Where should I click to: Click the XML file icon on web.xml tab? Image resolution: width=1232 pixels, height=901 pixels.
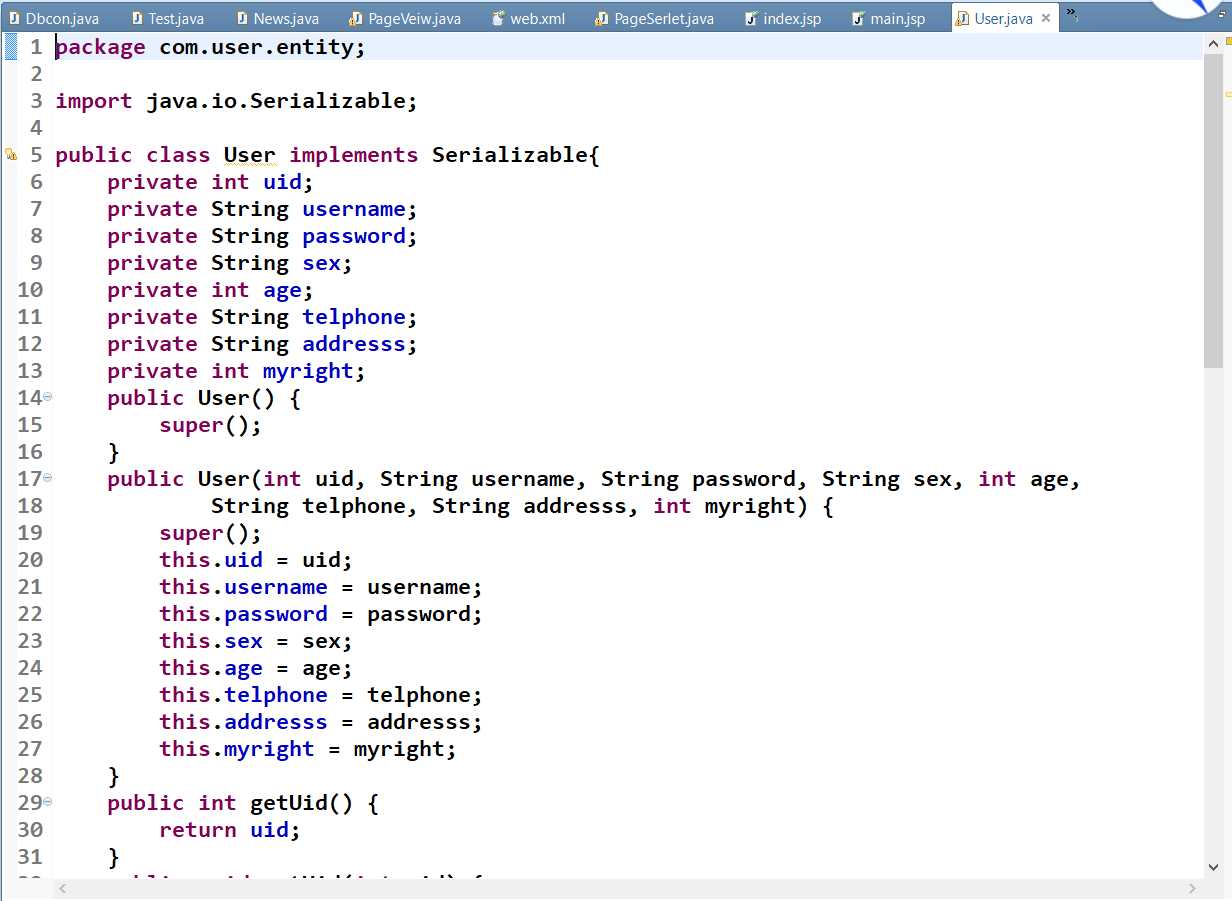tap(498, 18)
